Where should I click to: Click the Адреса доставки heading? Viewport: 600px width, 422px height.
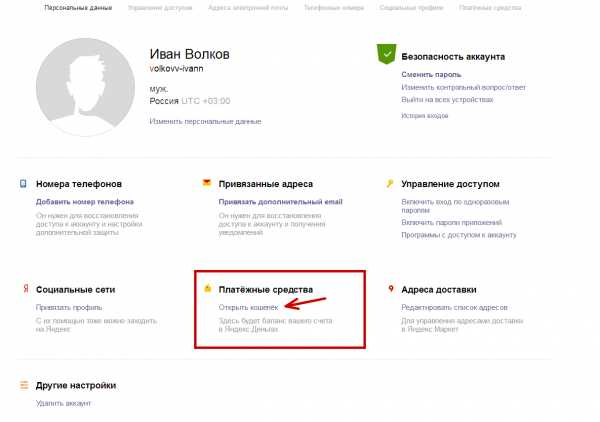tap(439, 290)
